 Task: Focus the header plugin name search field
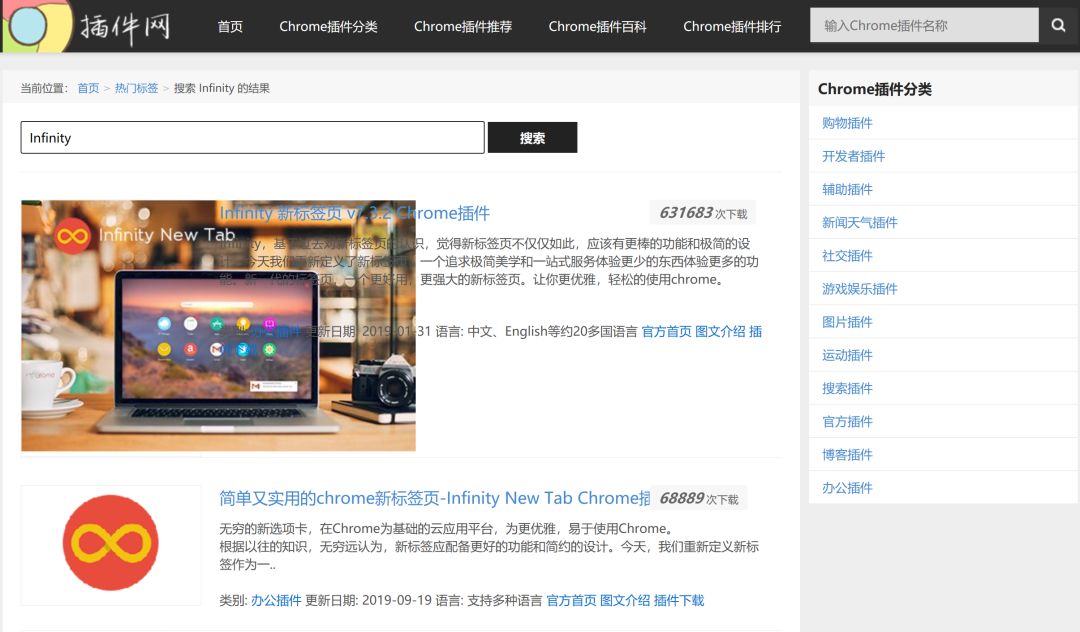click(x=924, y=25)
